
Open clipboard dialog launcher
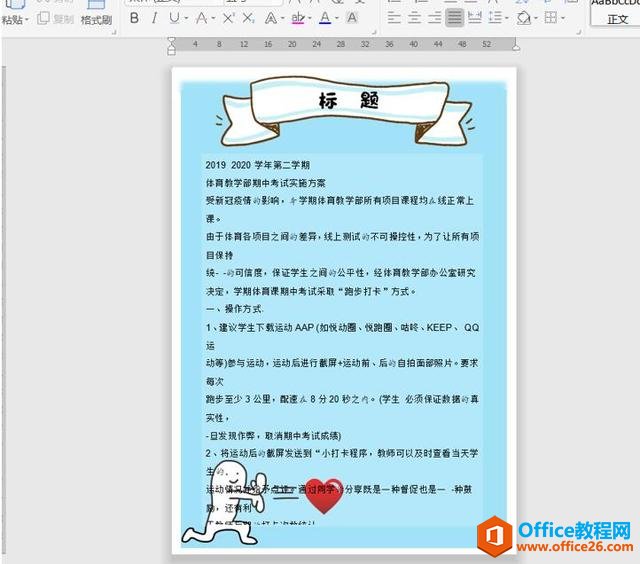[114, 31]
